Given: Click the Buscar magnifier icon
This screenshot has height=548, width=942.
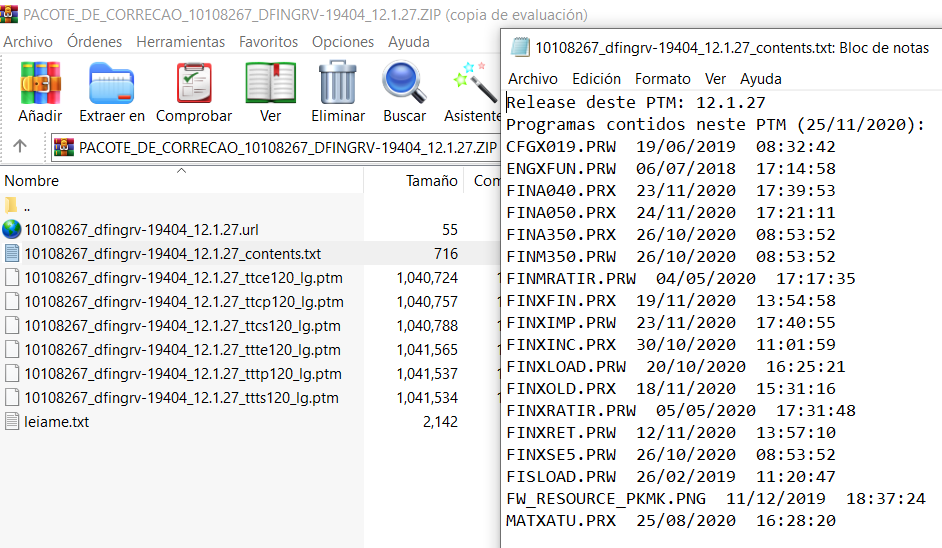Looking at the screenshot, I should pyautogui.click(x=404, y=84).
